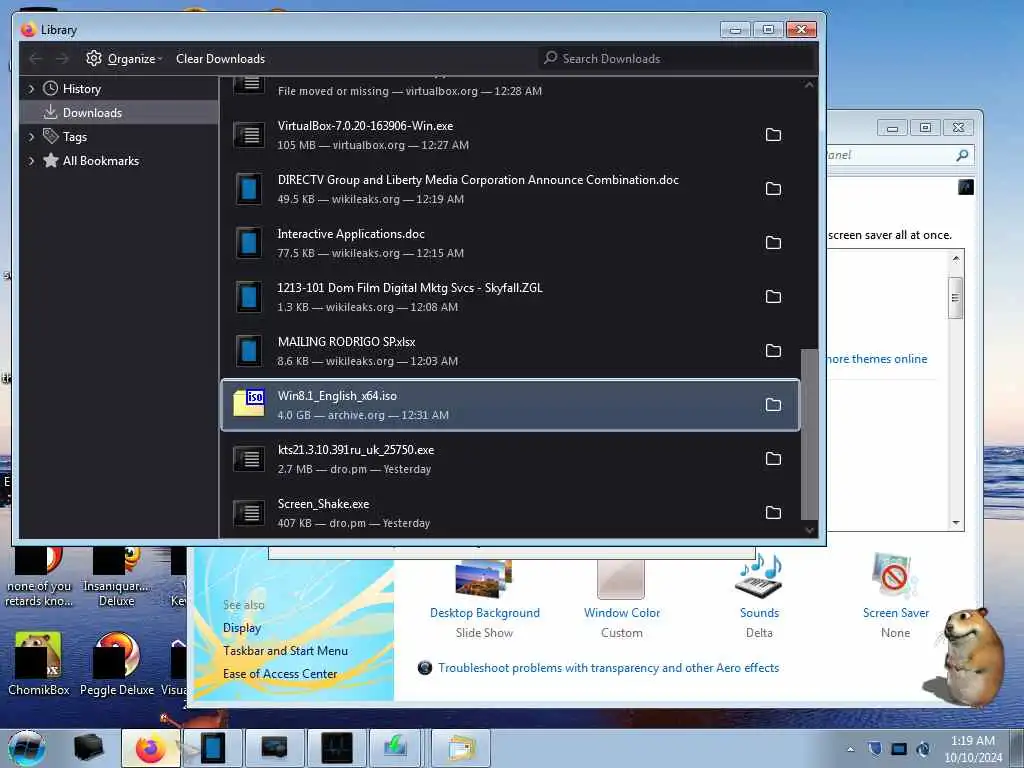Show kts21.3.10.391ru_uk_25750.exe in folder

(773, 458)
